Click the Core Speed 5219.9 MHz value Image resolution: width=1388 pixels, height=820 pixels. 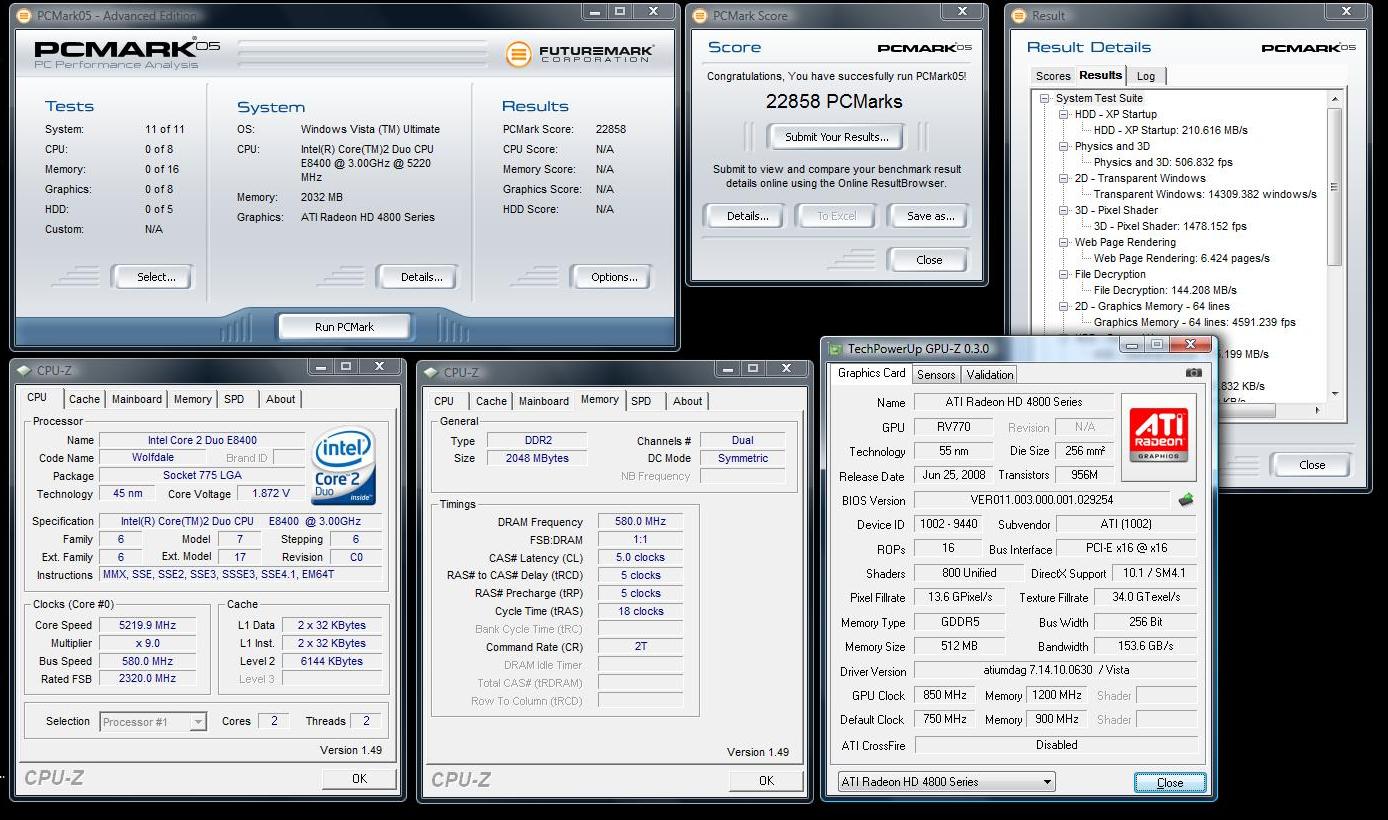147,625
